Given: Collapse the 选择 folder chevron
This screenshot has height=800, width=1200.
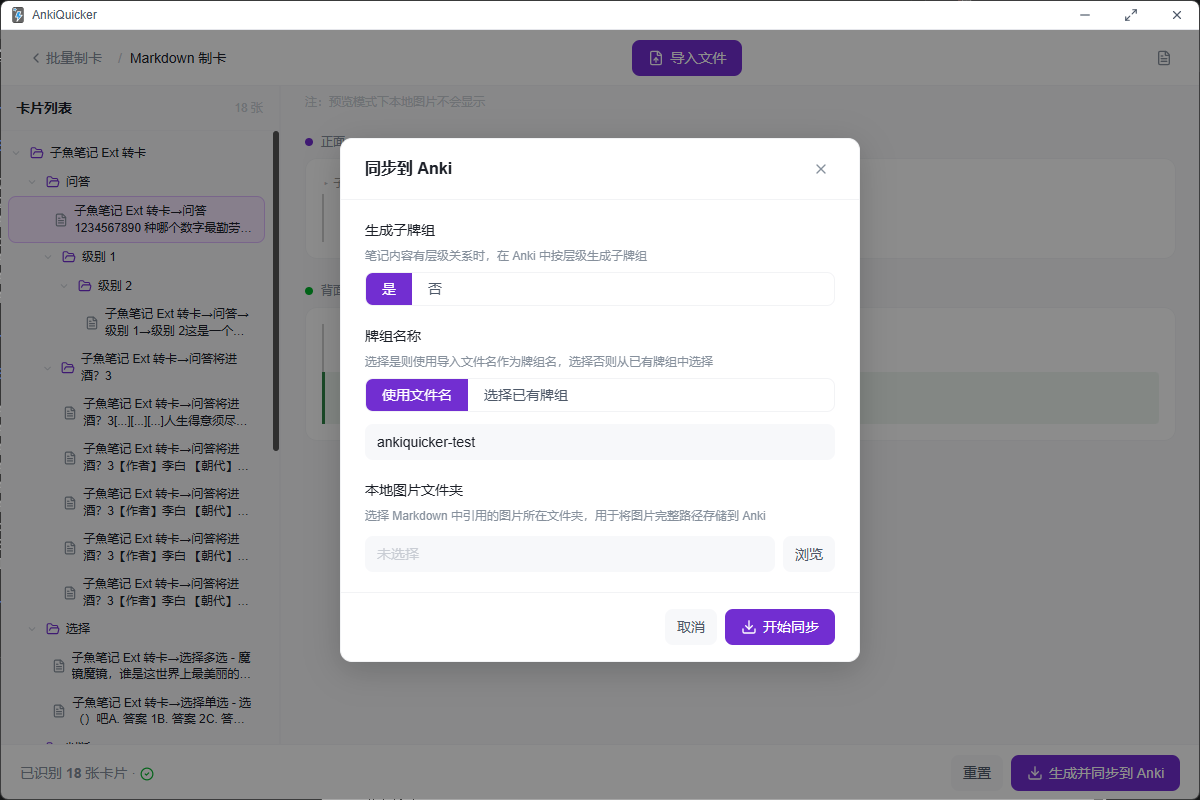Looking at the screenshot, I should point(33,629).
